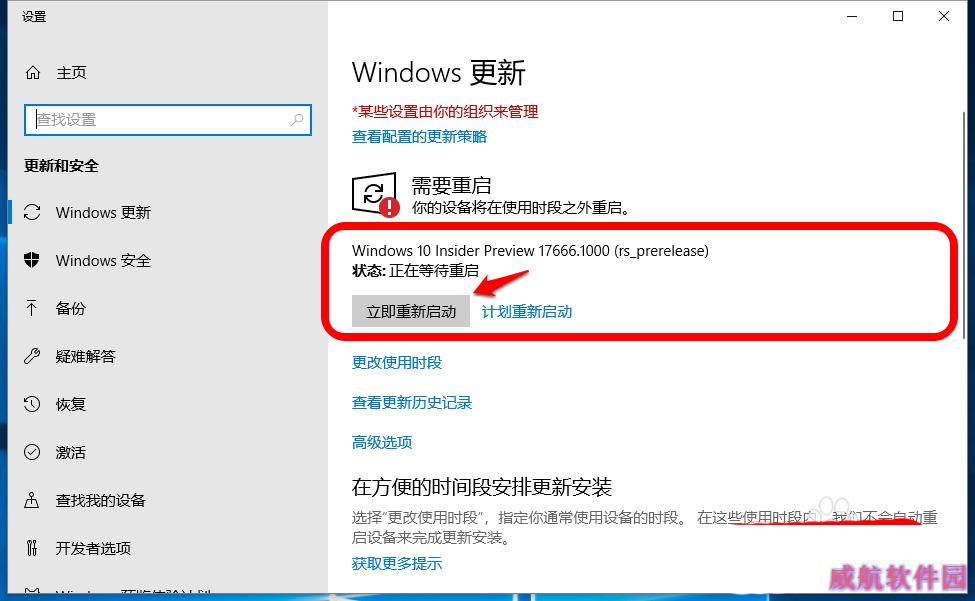Screen dimensions: 975x601
Task: Open 查看更新历史记录 link
Action: tap(412, 402)
